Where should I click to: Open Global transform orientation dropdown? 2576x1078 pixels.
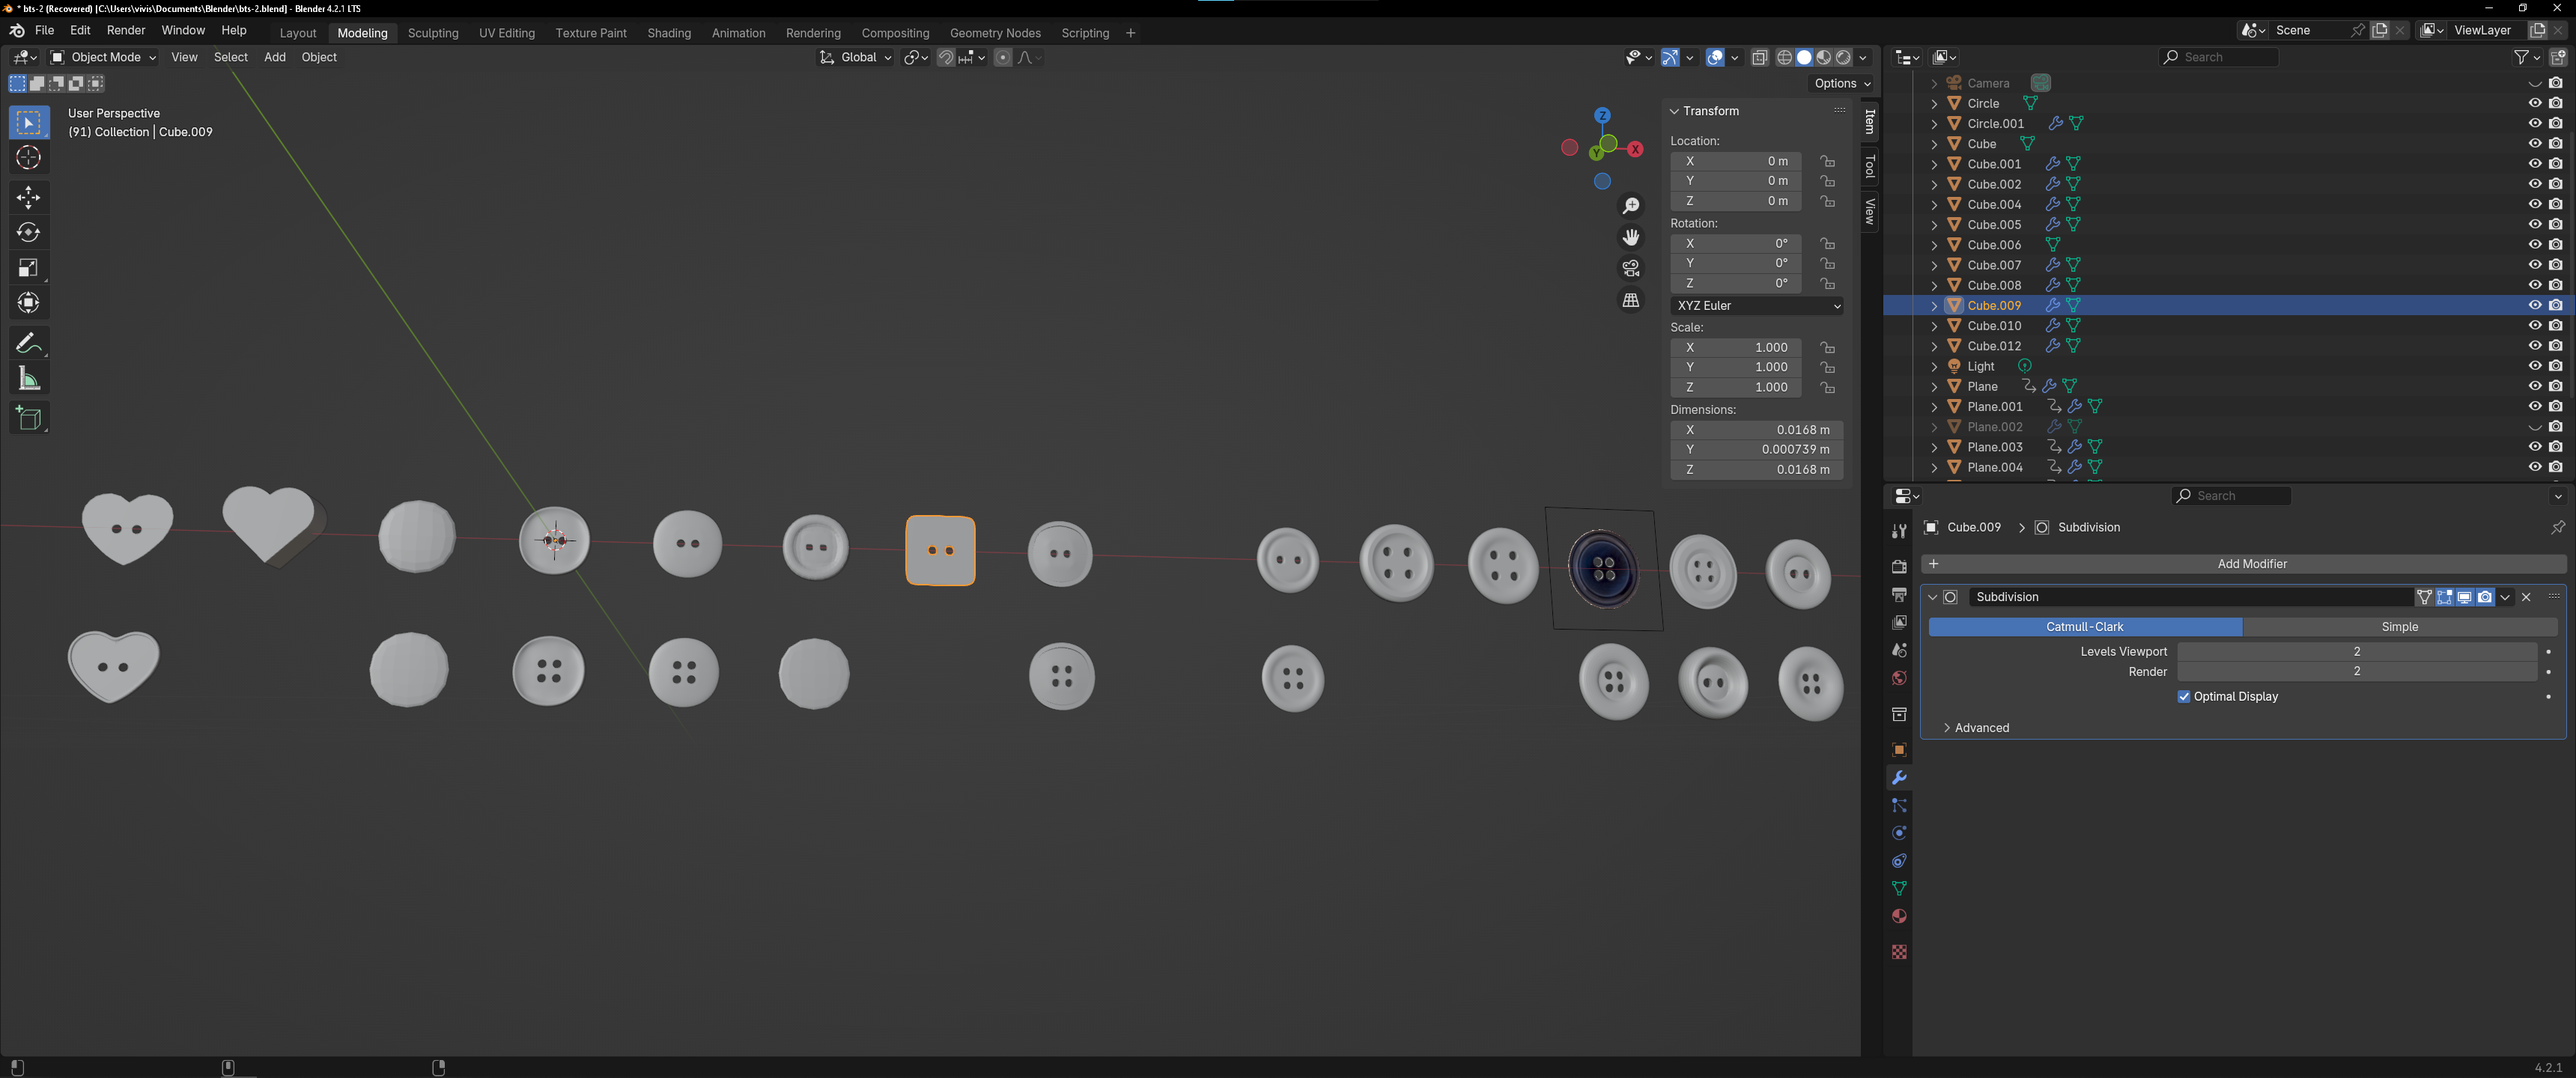click(x=856, y=57)
